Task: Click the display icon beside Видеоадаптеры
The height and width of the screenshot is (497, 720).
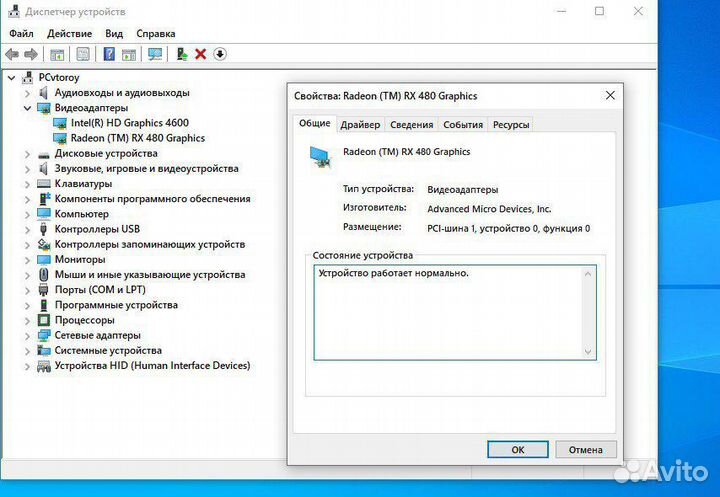Action: [x=44, y=108]
